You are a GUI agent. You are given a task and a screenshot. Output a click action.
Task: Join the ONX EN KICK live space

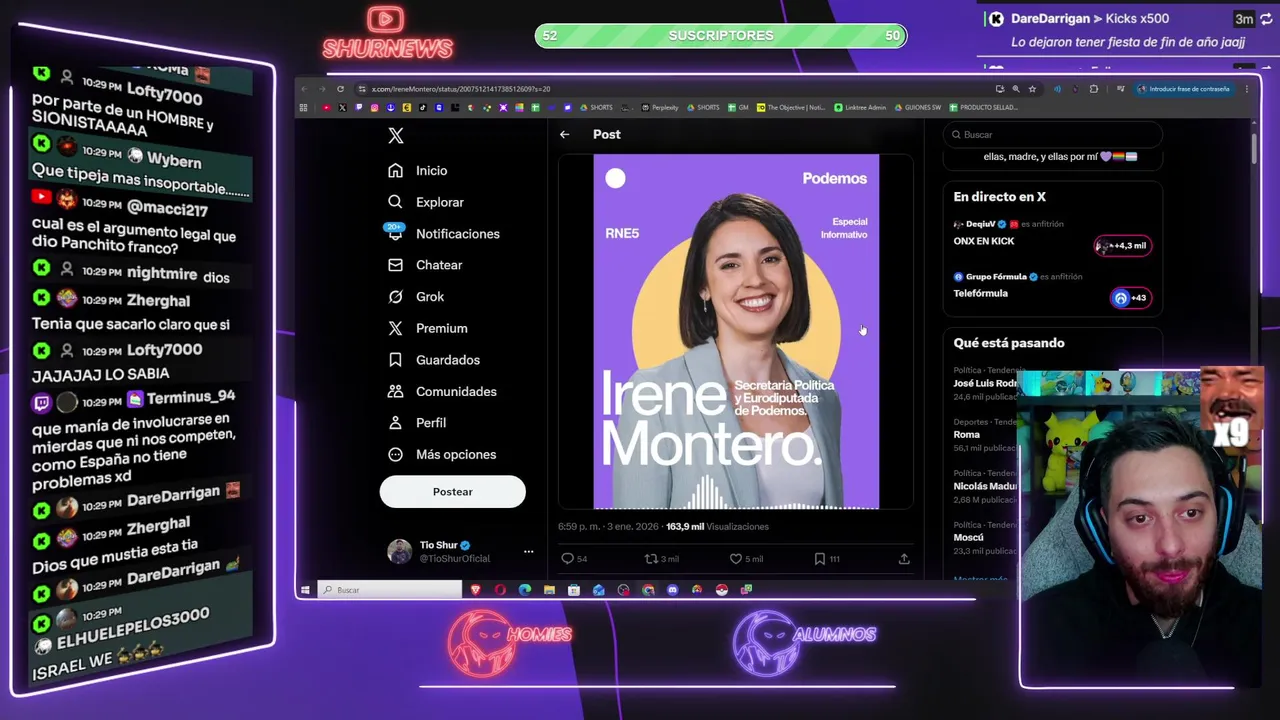click(x=1123, y=245)
